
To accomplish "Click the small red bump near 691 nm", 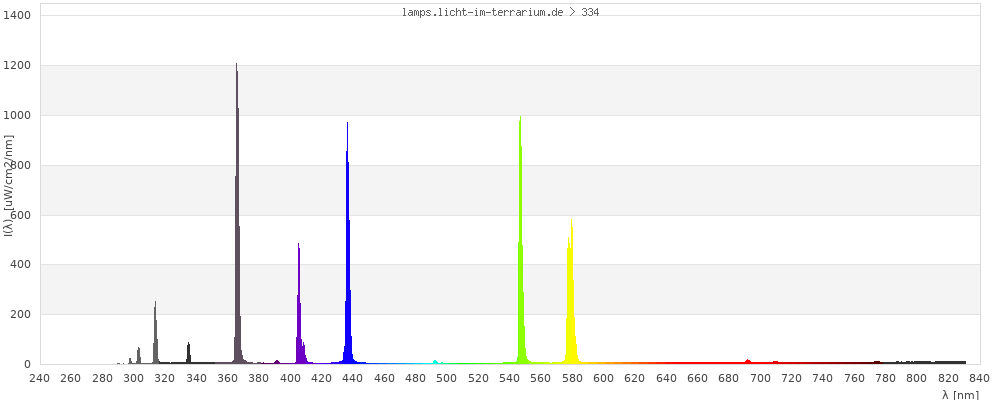I will (748, 361).
